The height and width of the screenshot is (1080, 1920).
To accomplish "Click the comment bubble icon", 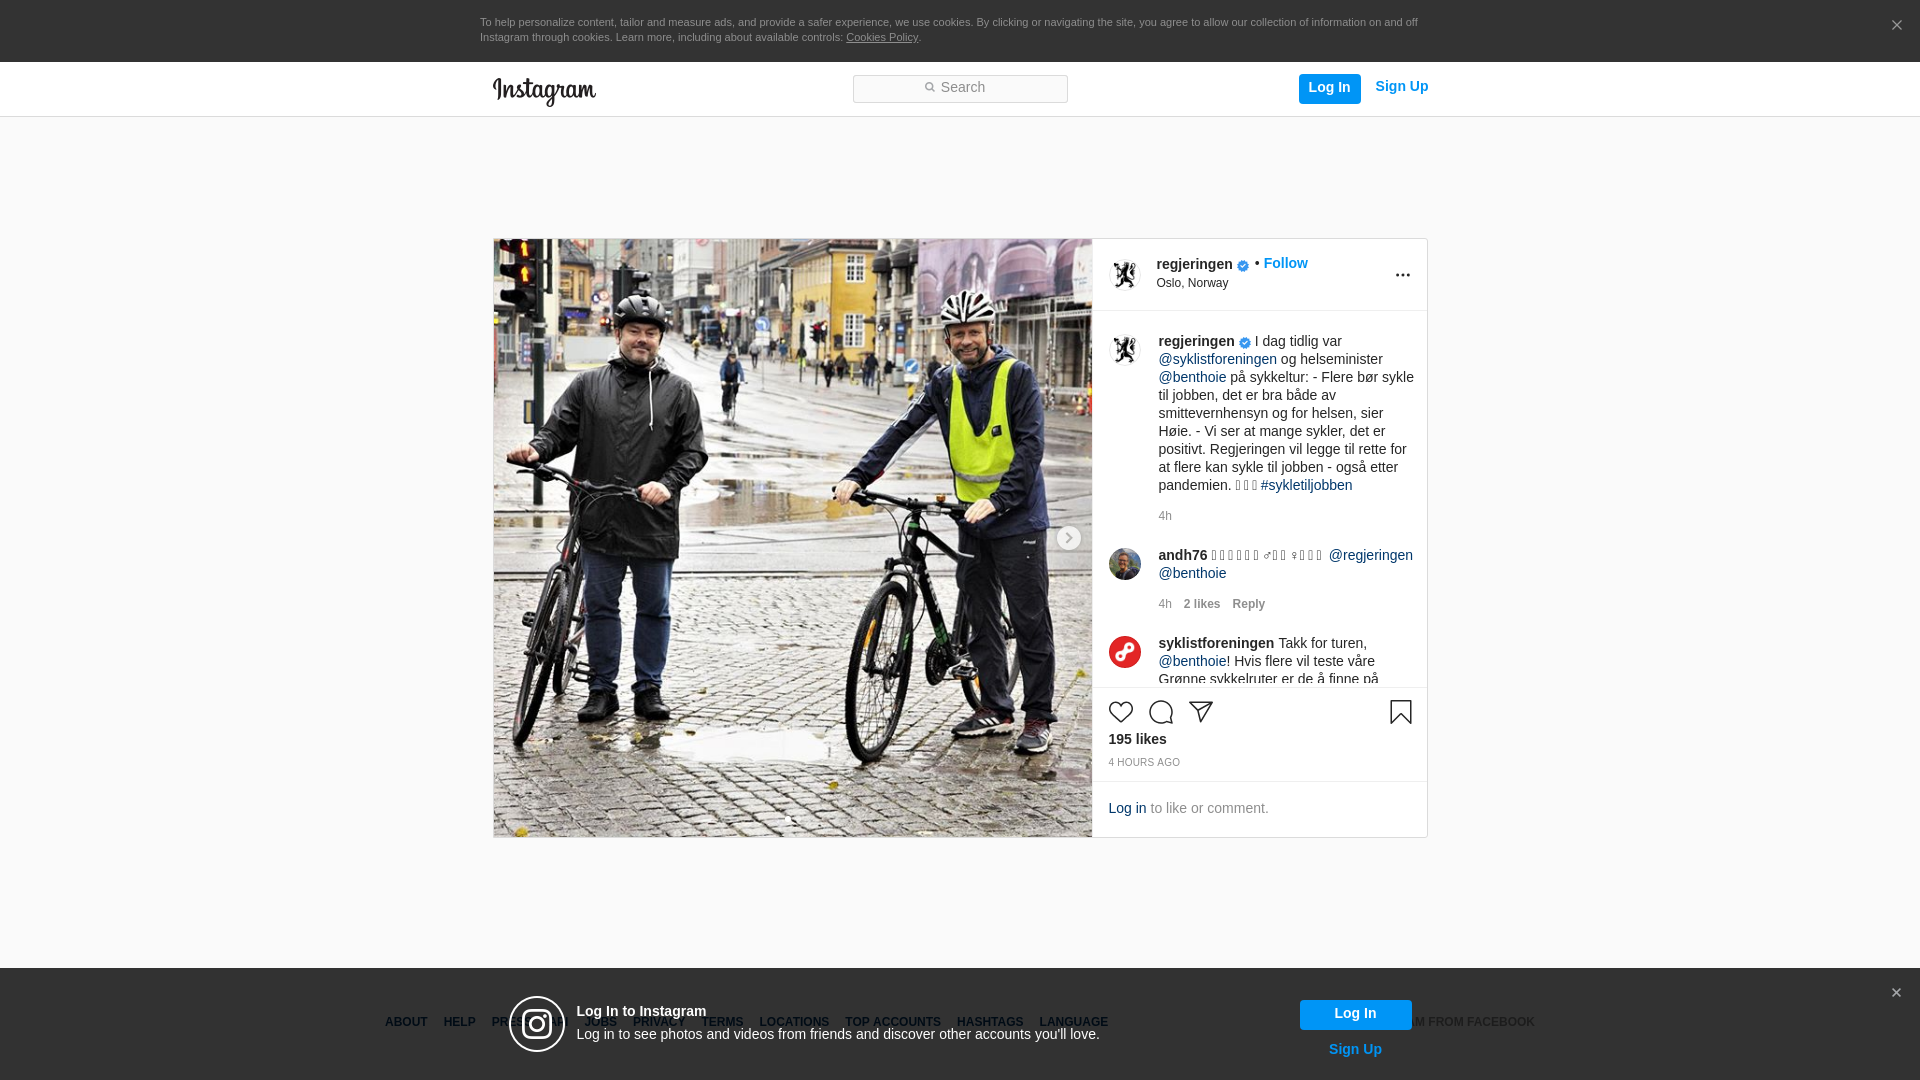I will (1161, 712).
